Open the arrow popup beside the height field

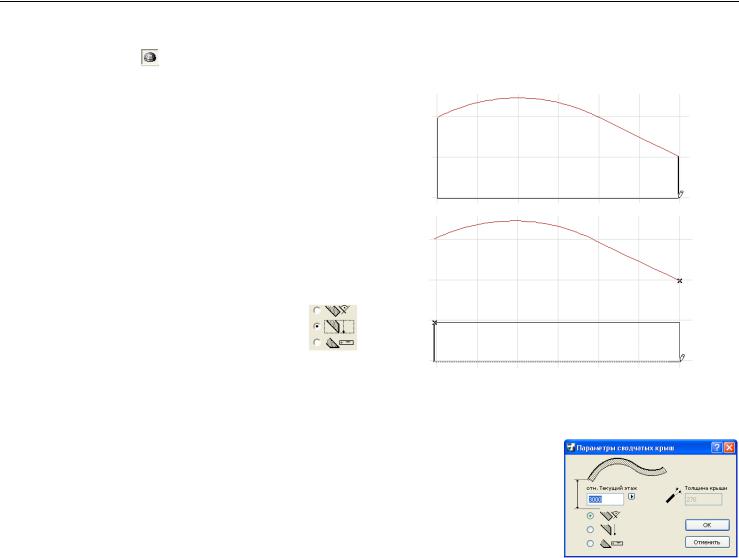pyautogui.click(x=632, y=496)
